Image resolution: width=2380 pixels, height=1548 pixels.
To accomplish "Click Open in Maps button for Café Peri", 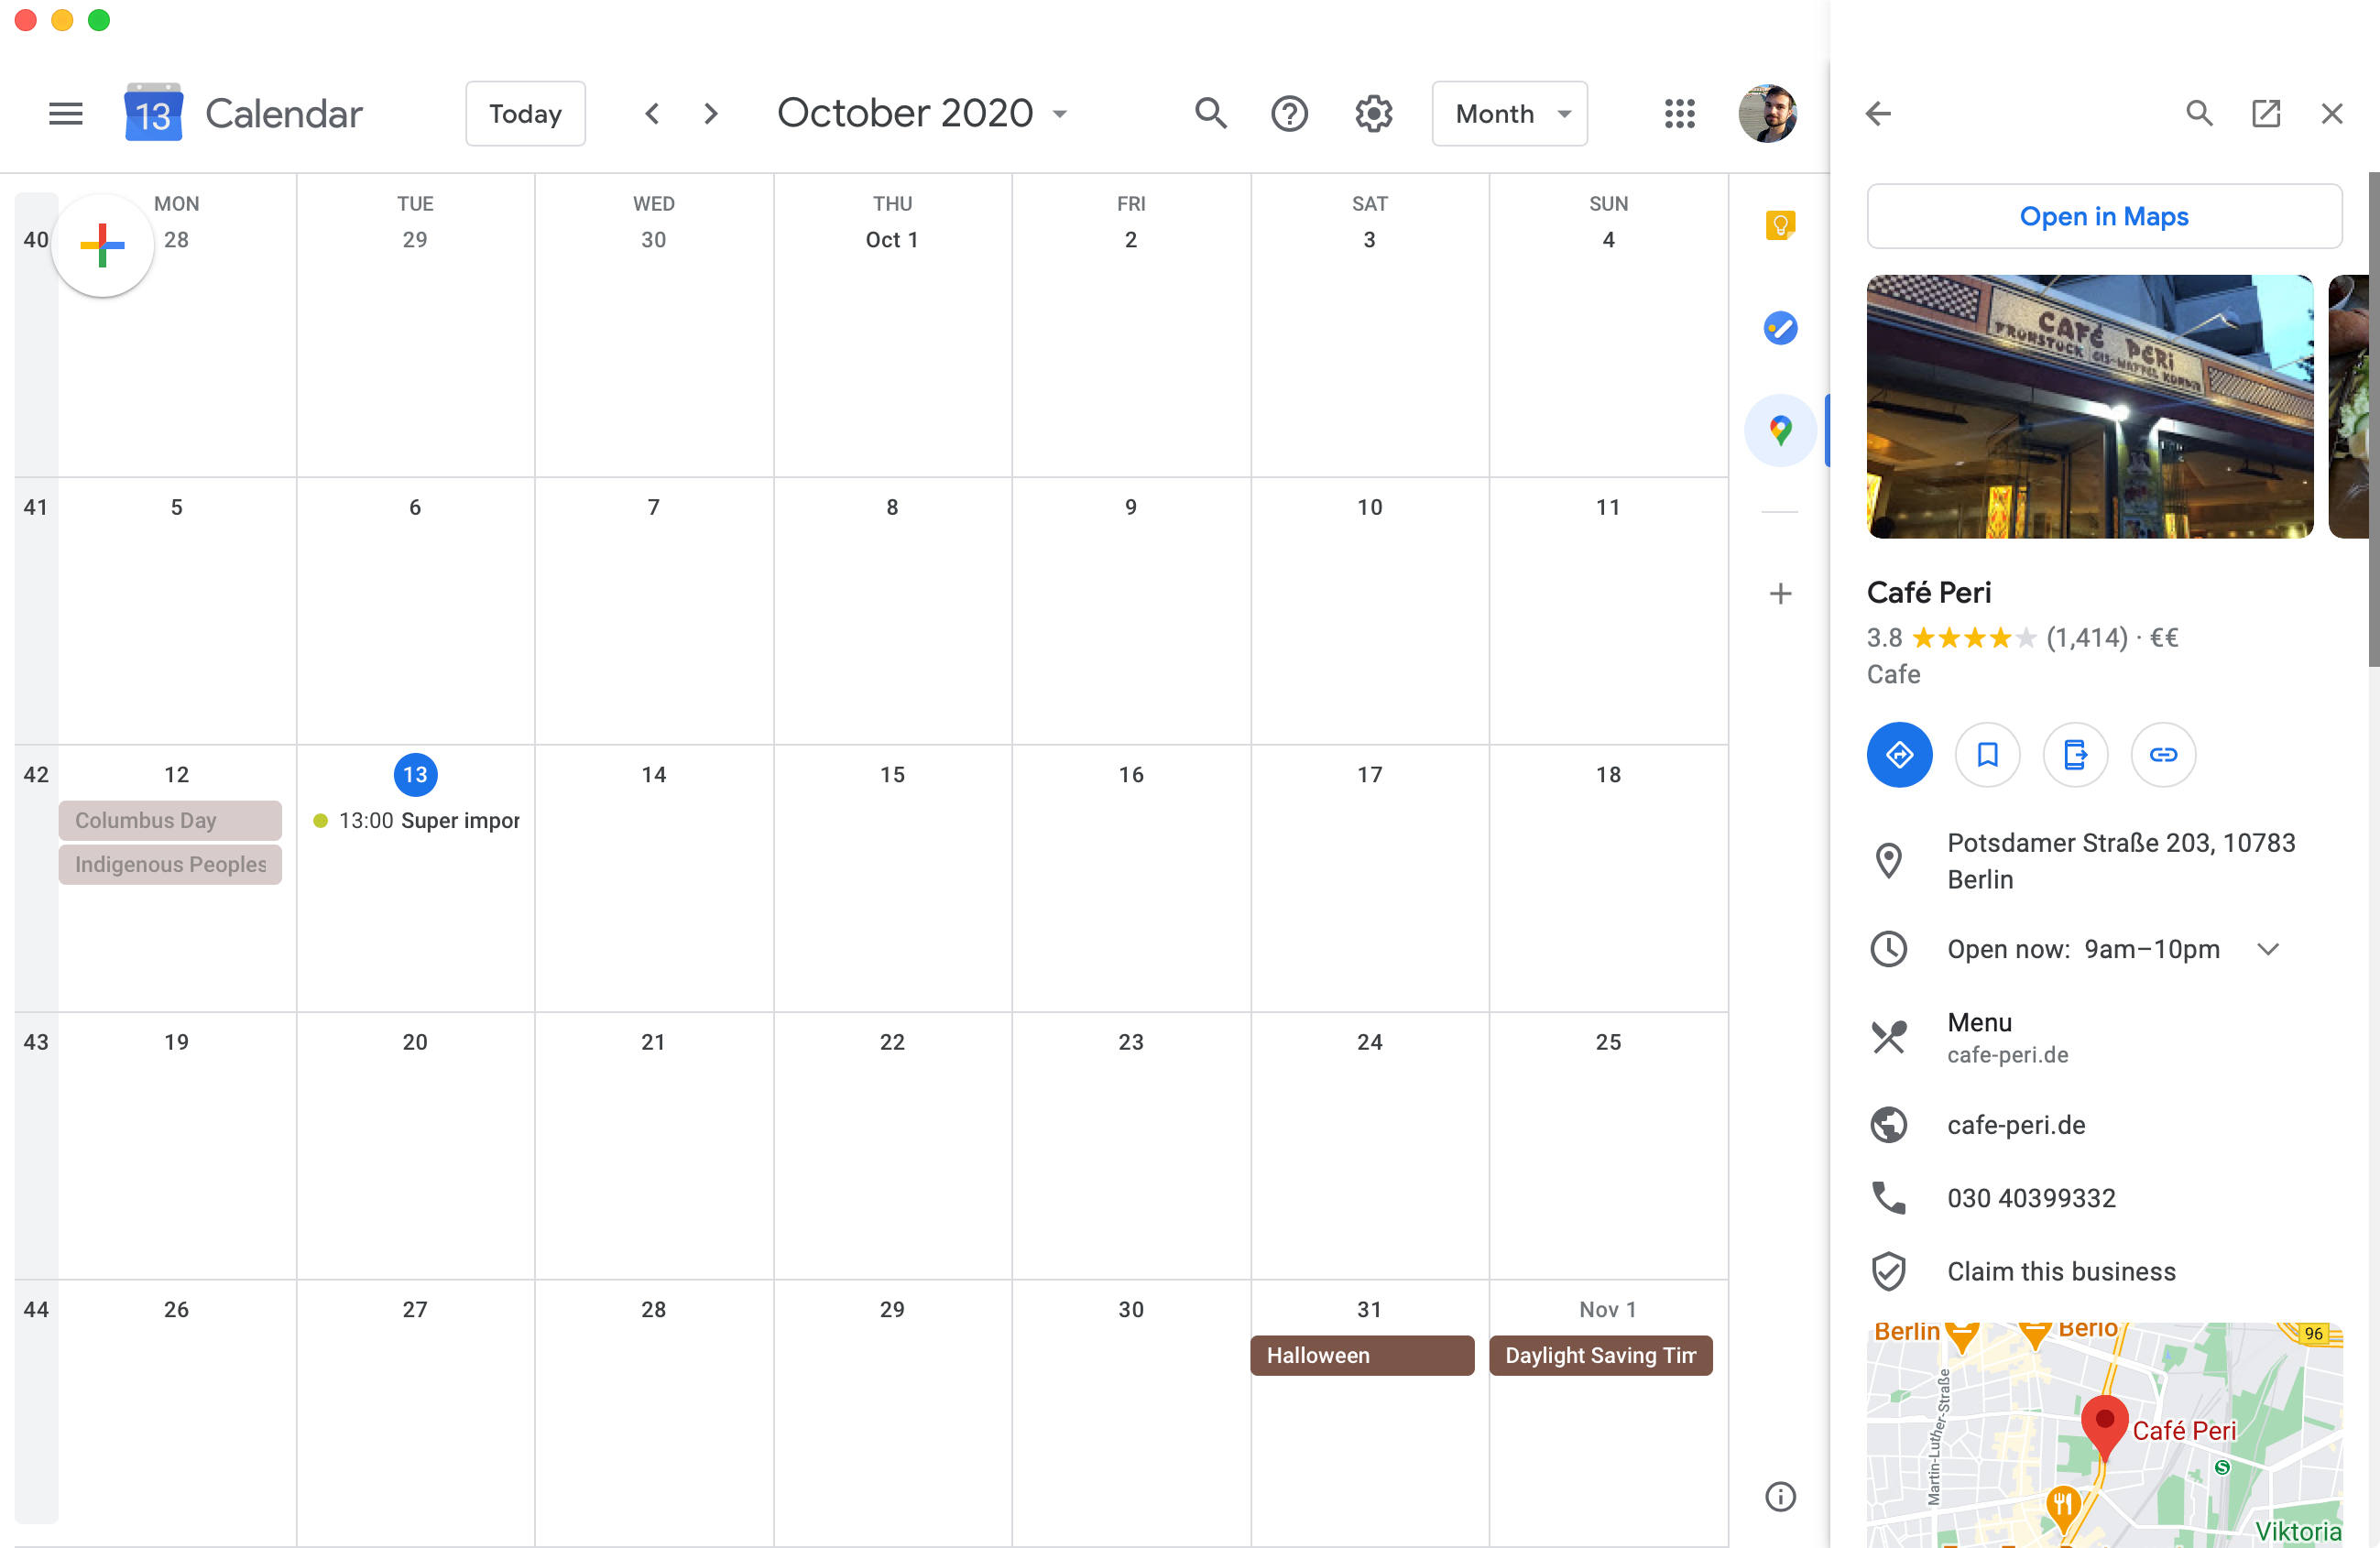I will (2104, 215).
